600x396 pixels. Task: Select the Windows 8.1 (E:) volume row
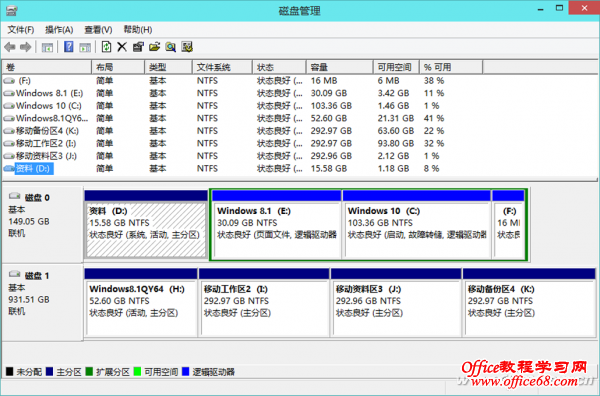click(x=300, y=93)
